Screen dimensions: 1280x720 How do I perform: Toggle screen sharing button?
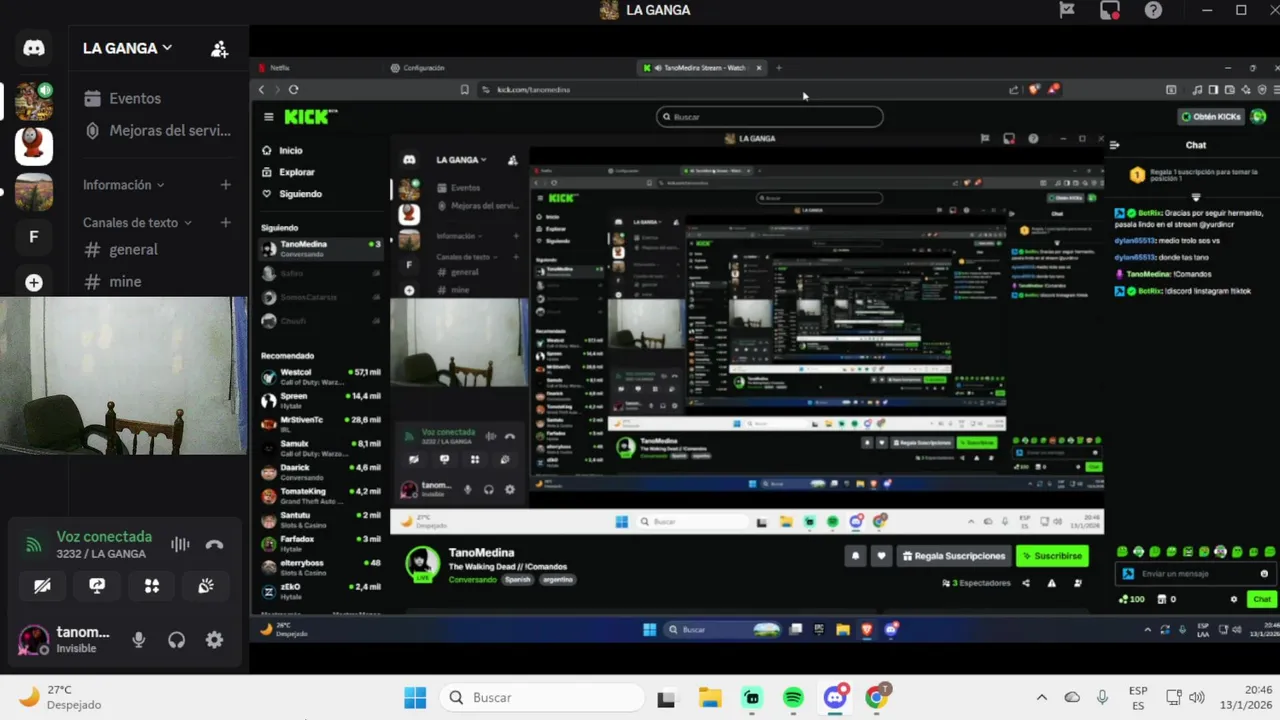point(97,586)
